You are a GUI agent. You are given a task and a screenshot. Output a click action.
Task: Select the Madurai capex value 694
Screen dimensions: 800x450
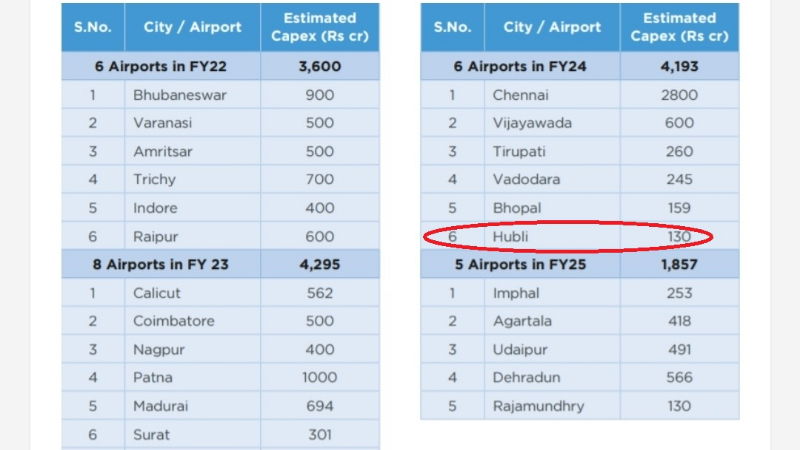click(319, 406)
